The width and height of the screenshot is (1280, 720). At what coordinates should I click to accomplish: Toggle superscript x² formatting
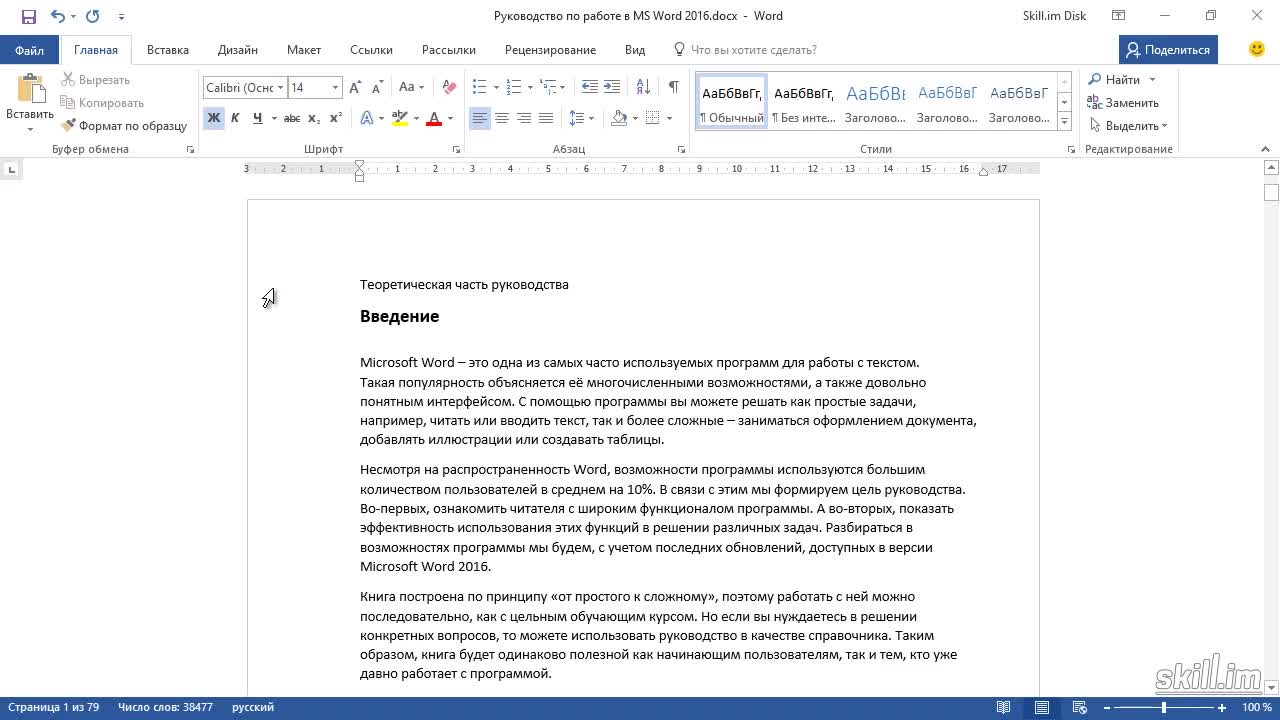click(x=336, y=118)
